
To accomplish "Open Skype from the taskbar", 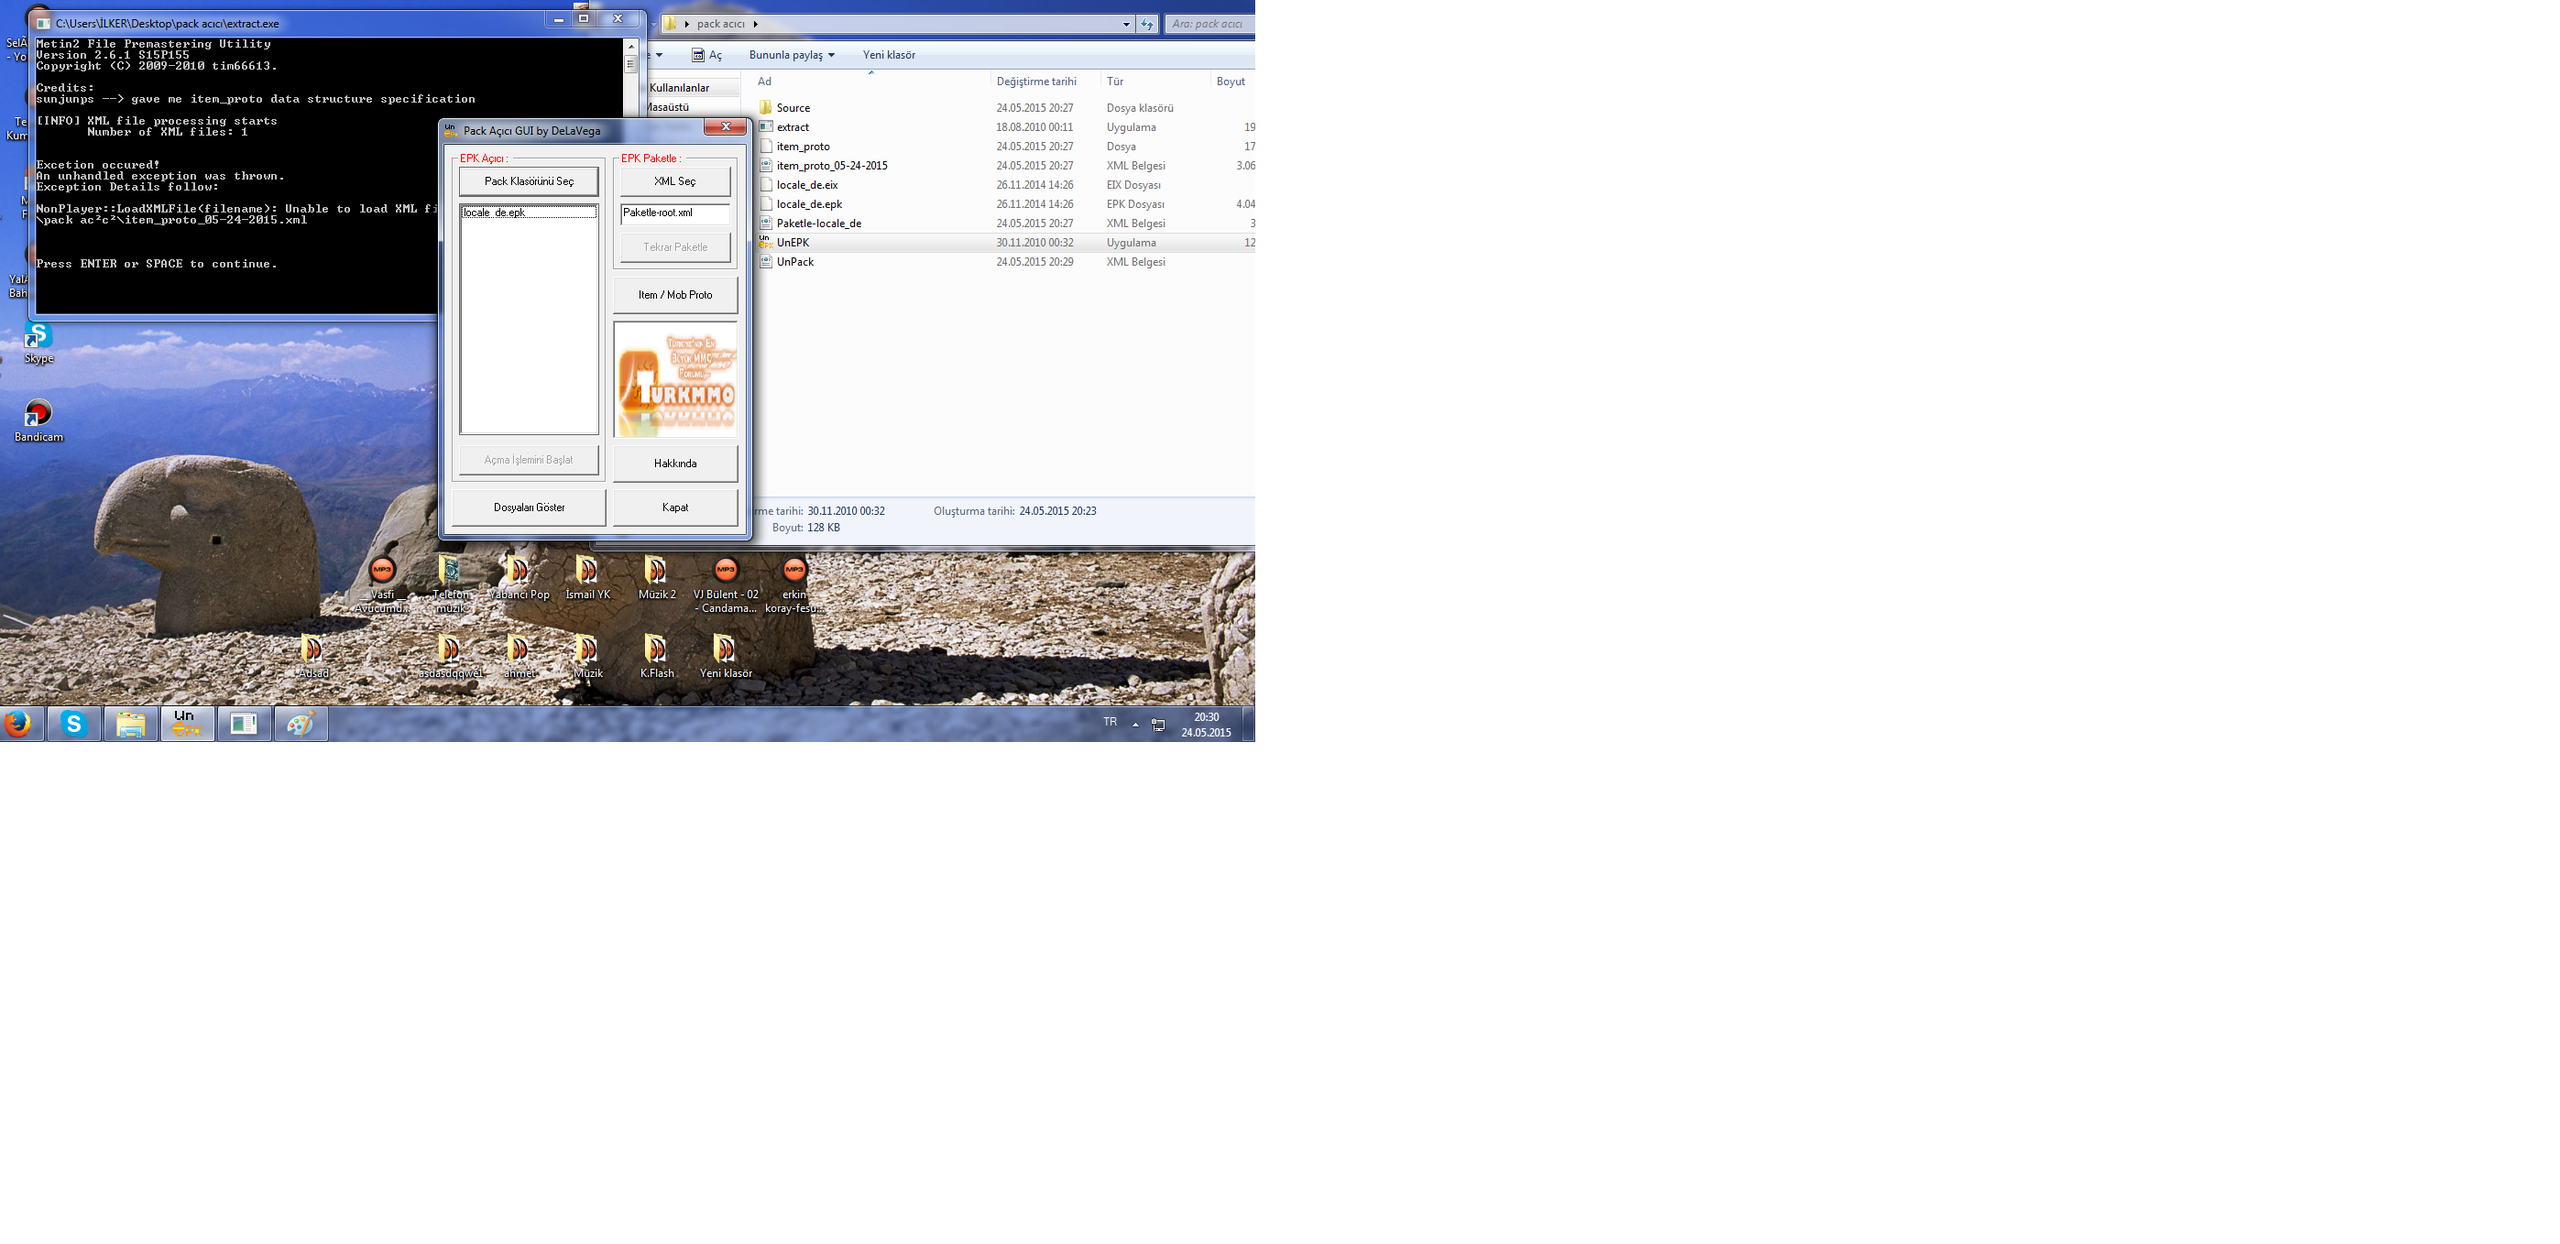I will coord(74,724).
